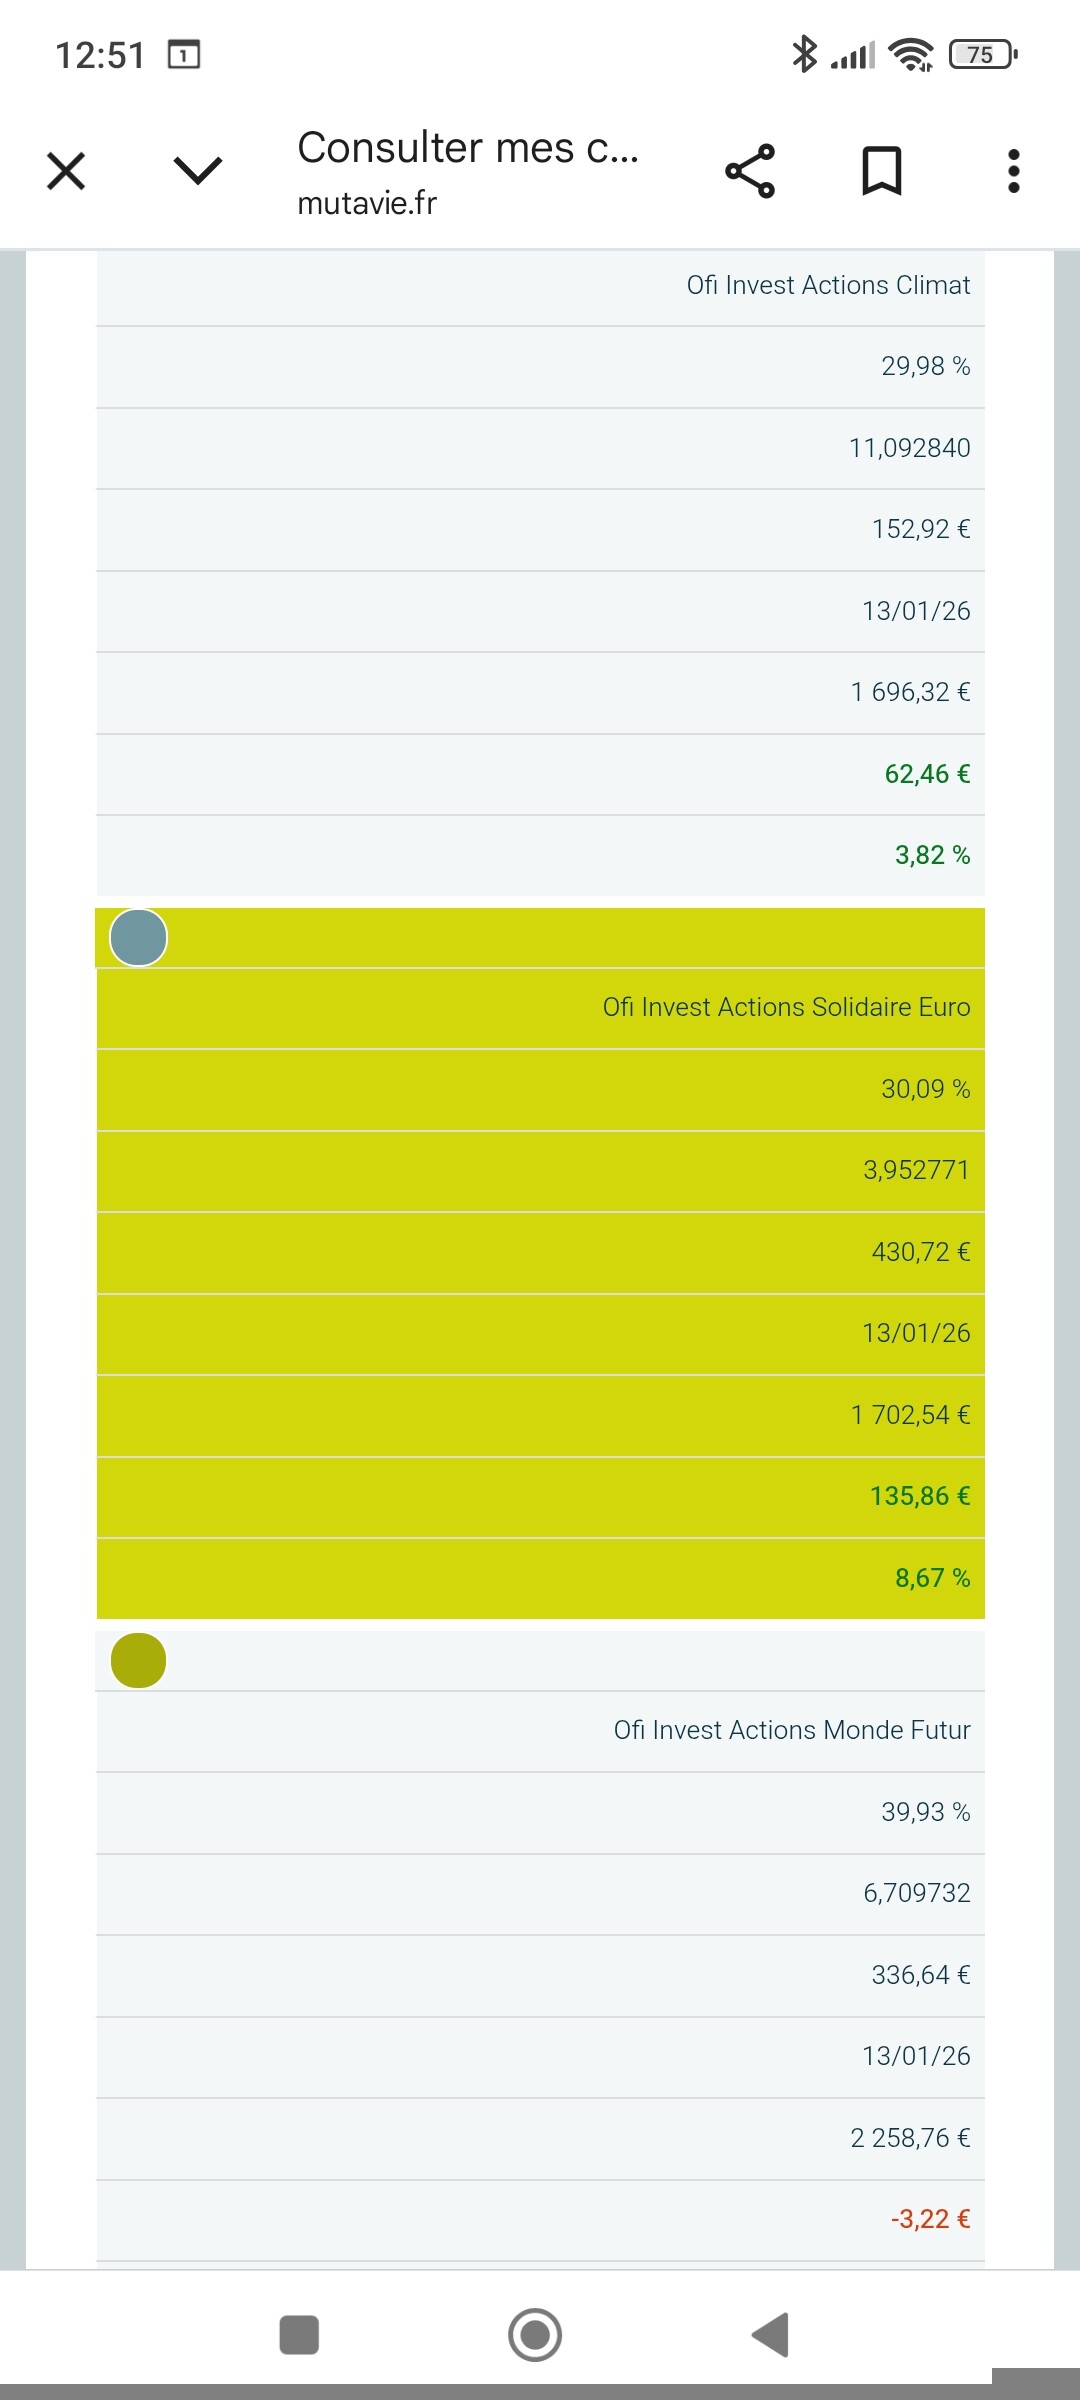Tap the battery level indicator
The height and width of the screenshot is (2400, 1080).
(982, 54)
